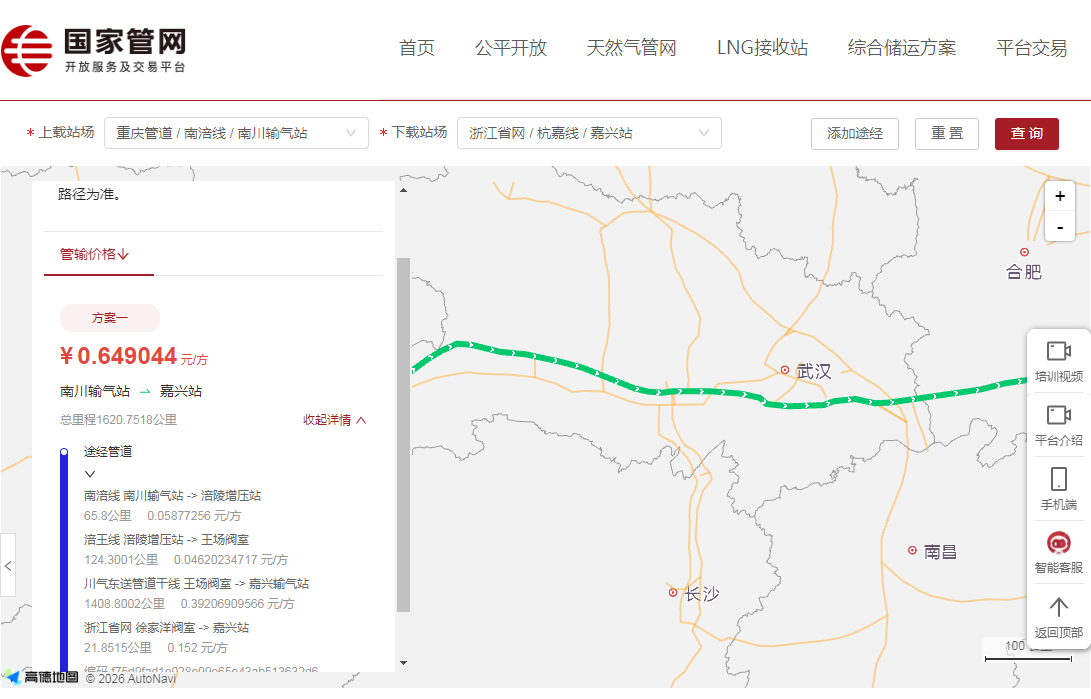Click the 返回顶部 back-to-top arrow
The height and width of the screenshot is (699, 1091).
click(1058, 615)
